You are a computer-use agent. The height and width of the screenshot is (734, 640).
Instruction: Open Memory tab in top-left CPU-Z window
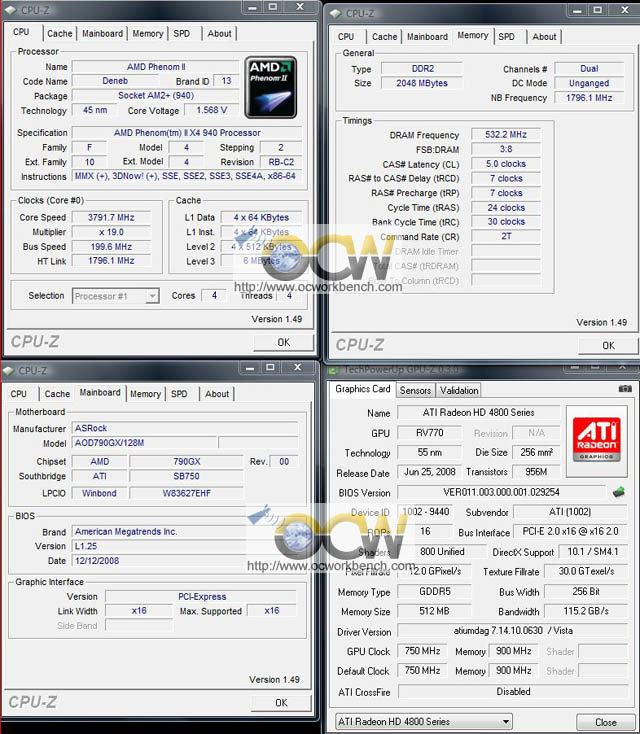pos(148,34)
